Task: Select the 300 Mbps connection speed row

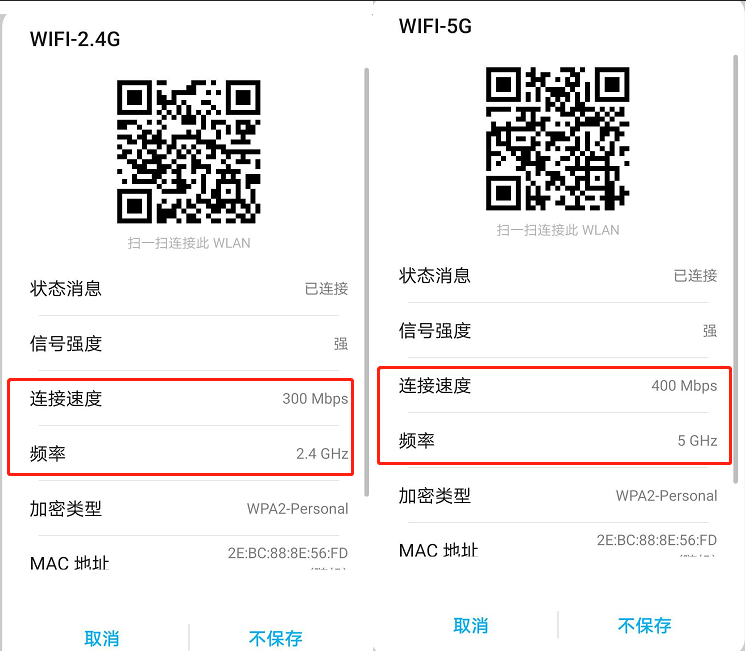Action: point(189,398)
